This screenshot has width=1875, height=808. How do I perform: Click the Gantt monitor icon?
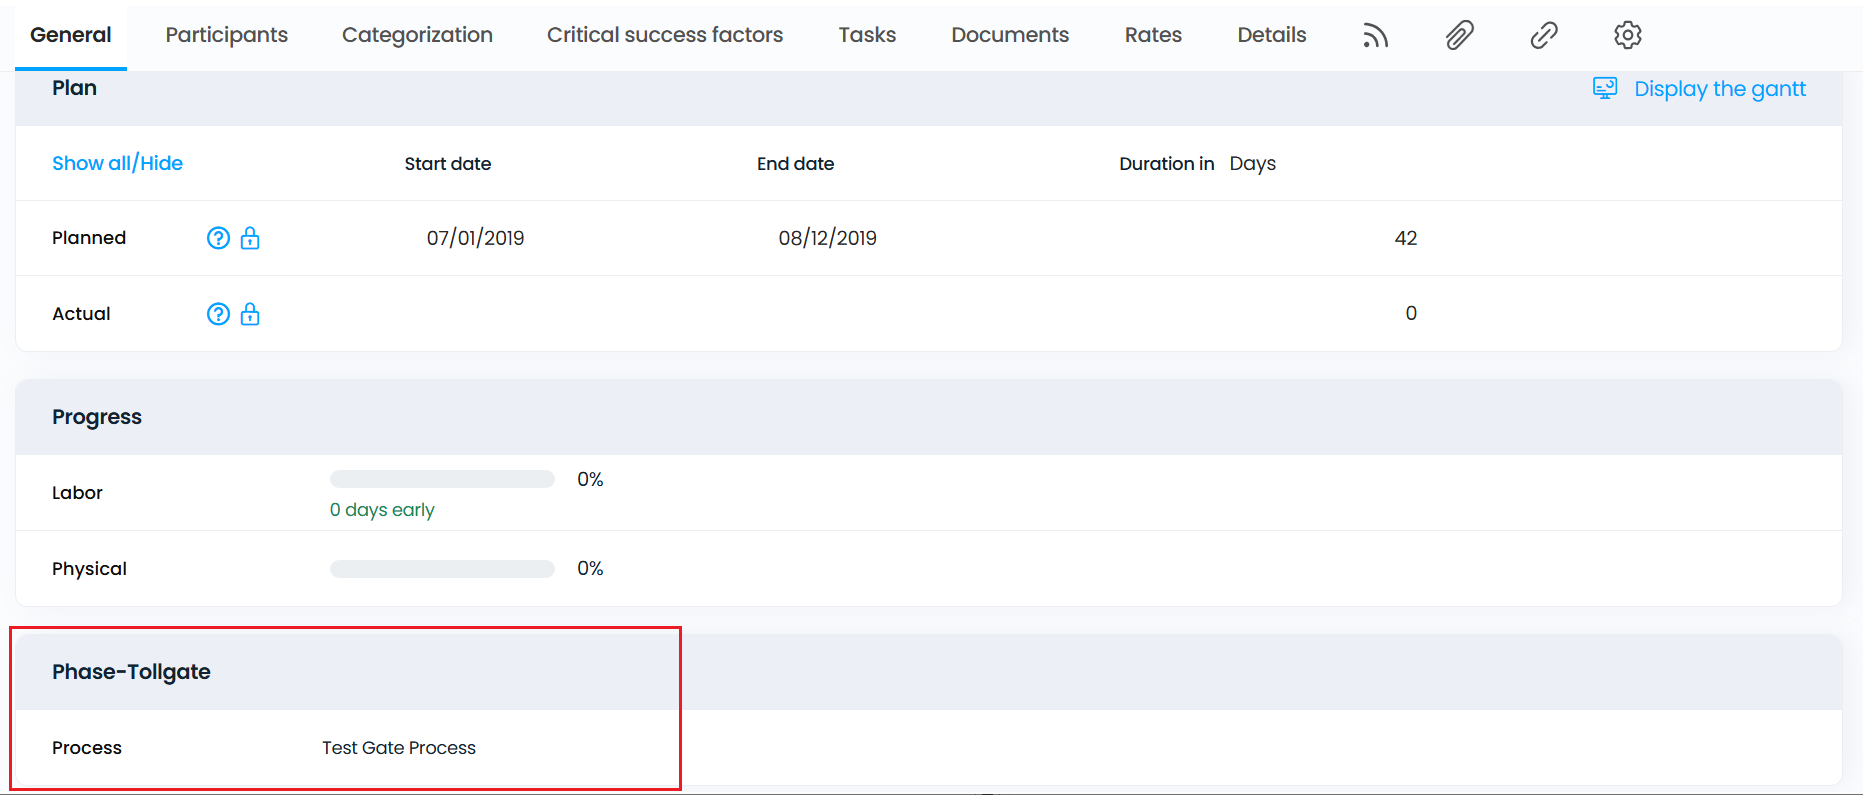(x=1604, y=89)
